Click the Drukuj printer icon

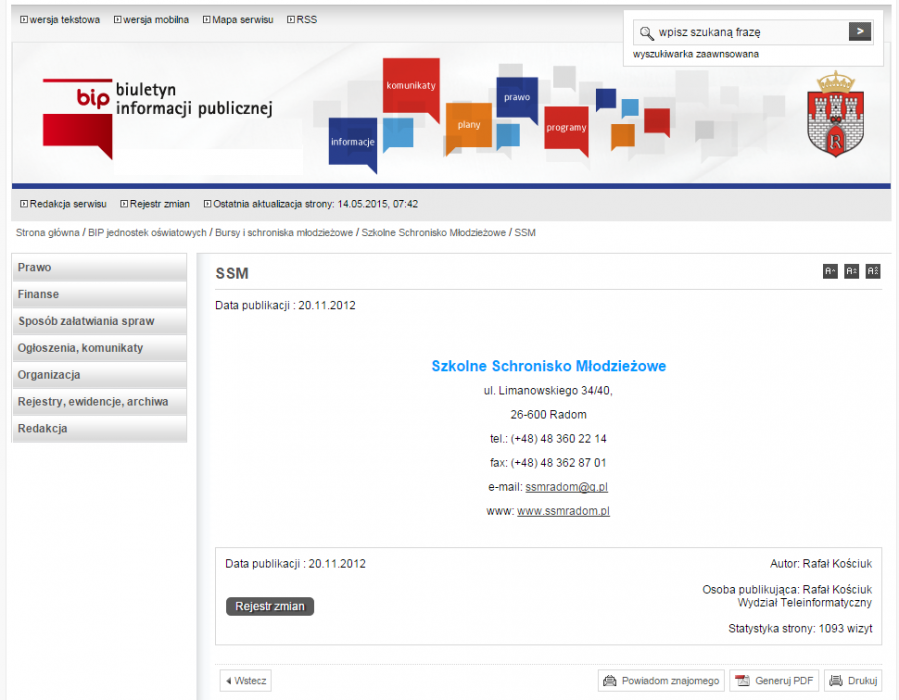coord(836,681)
